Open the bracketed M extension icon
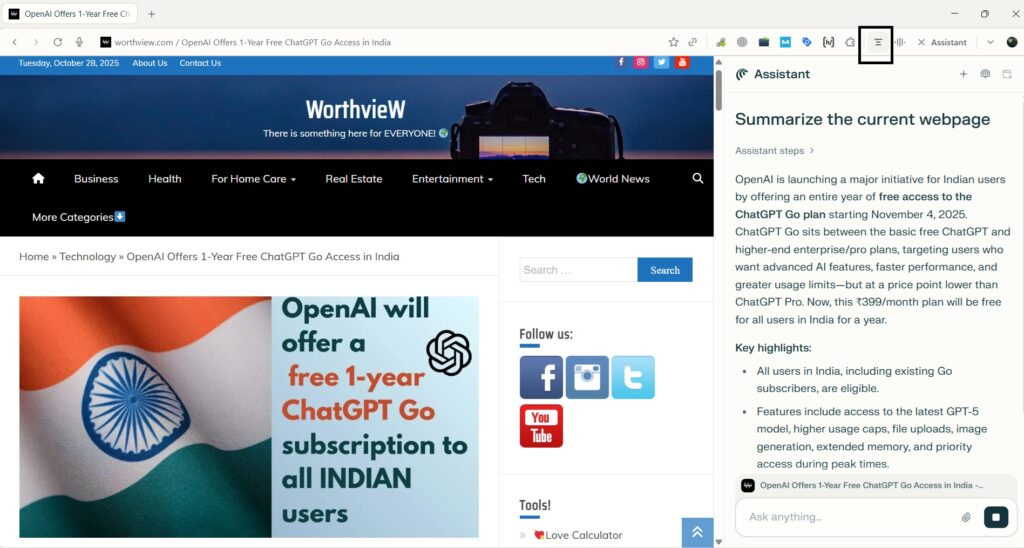The image size is (1024, 548). click(828, 42)
